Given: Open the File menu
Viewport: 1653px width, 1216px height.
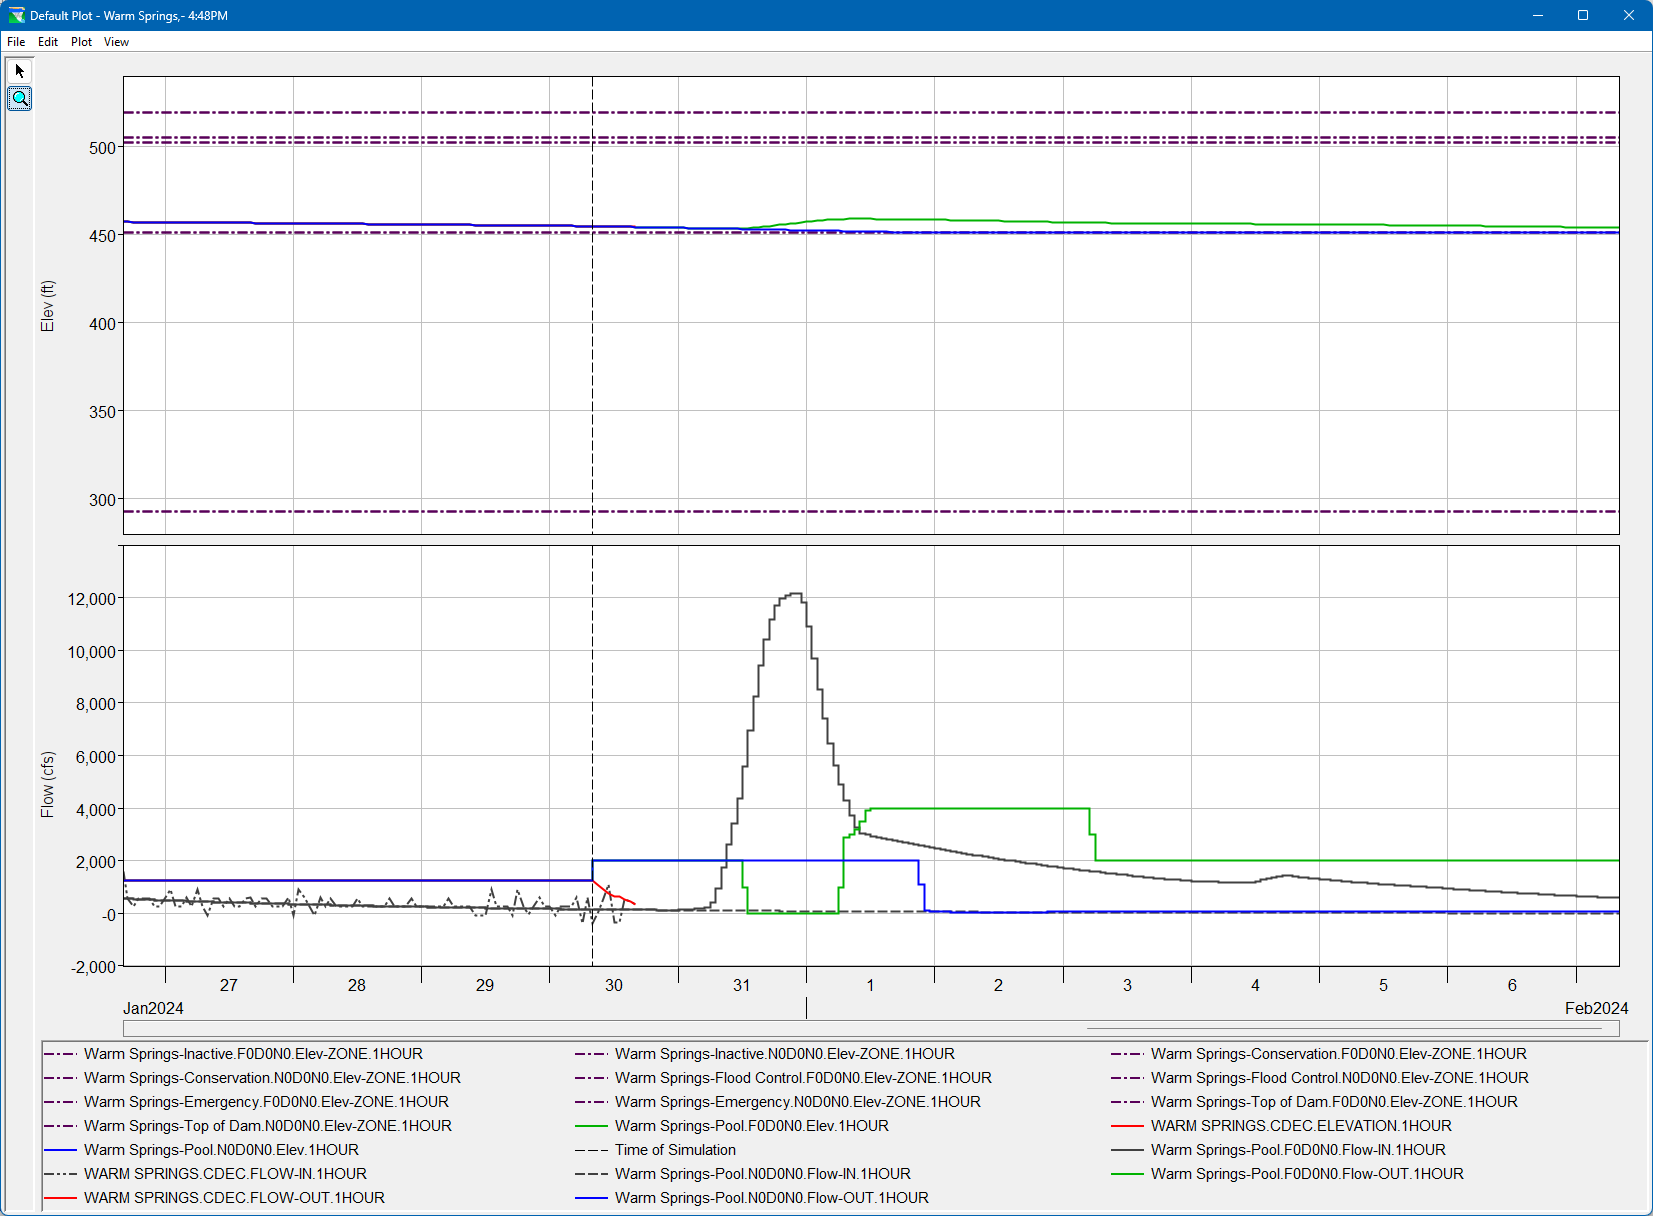Looking at the screenshot, I should [x=16, y=42].
